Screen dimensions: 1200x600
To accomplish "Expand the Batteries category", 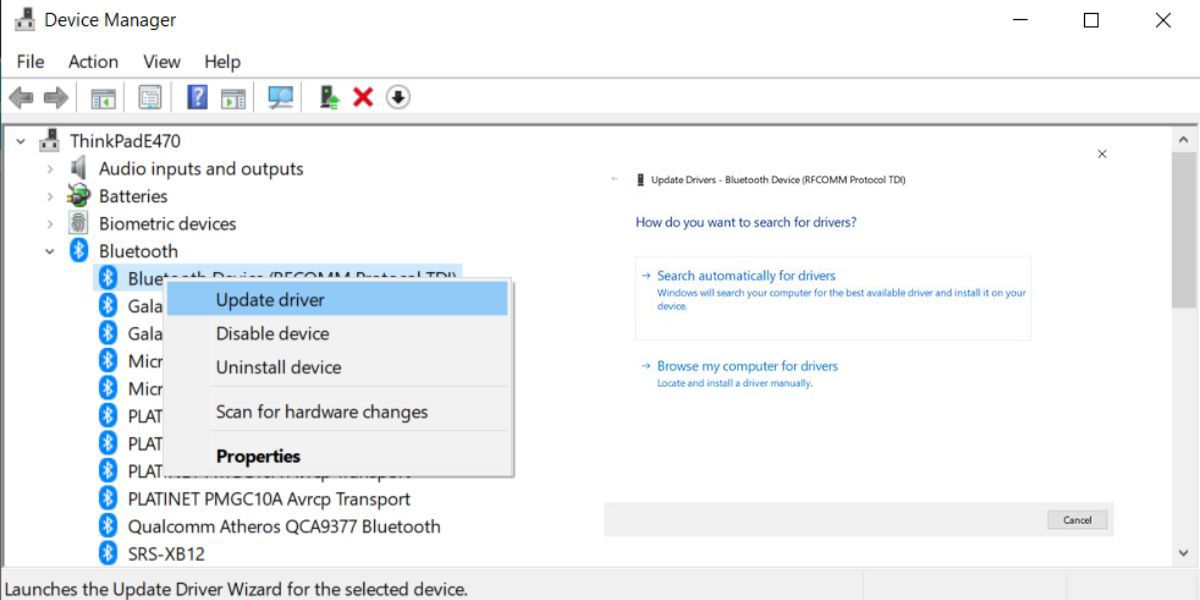I will 50,196.
